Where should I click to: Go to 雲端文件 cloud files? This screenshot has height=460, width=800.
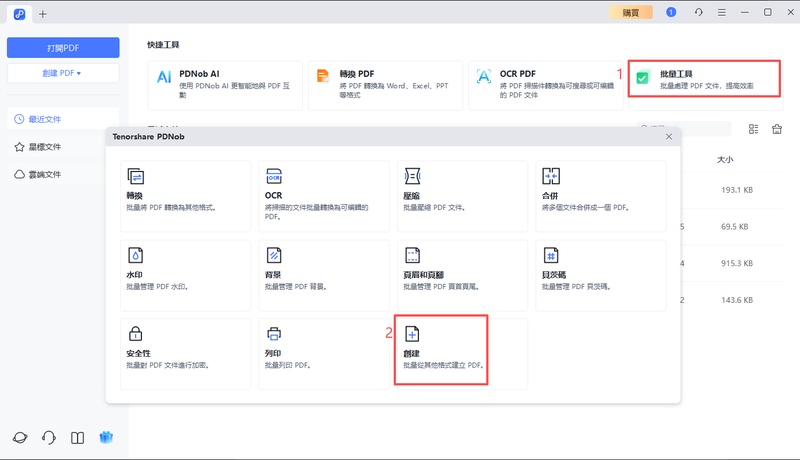45,174
